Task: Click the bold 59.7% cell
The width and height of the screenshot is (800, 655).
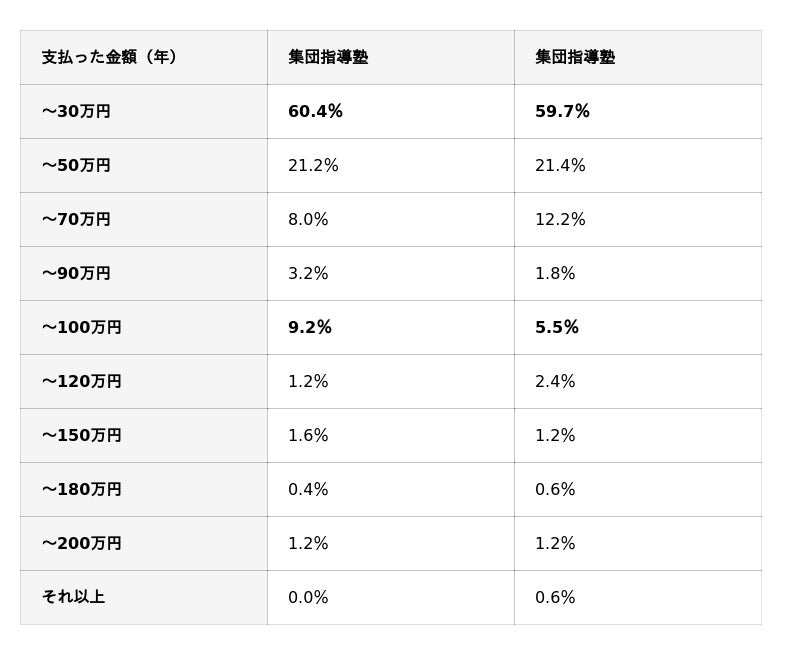Action: 562,111
